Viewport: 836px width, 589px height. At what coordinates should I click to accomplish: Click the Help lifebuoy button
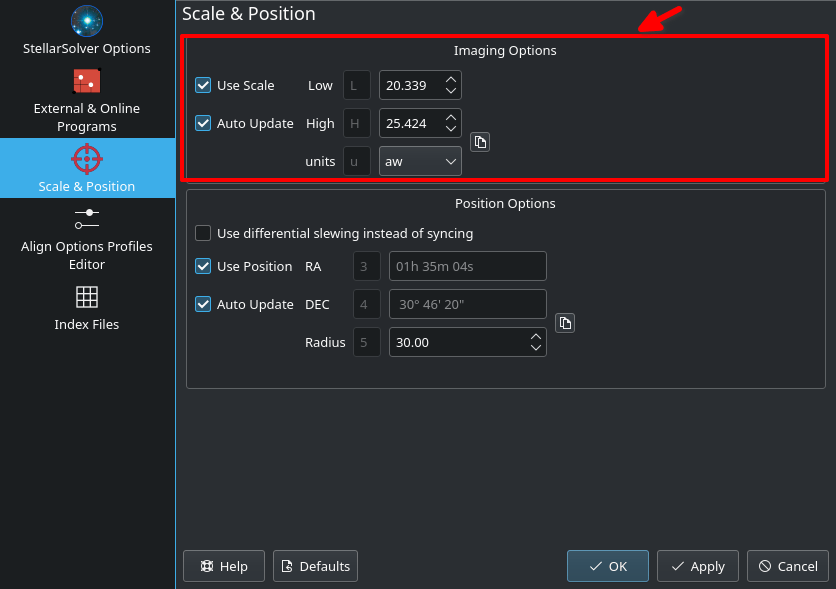click(224, 566)
